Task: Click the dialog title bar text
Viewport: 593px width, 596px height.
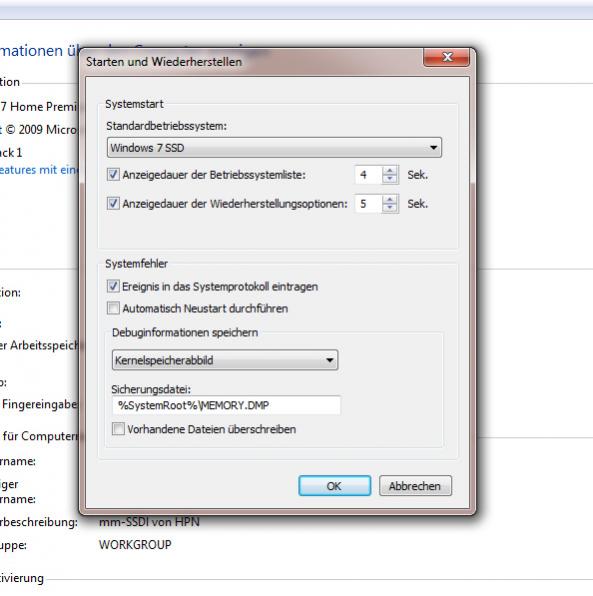Action: click(164, 62)
